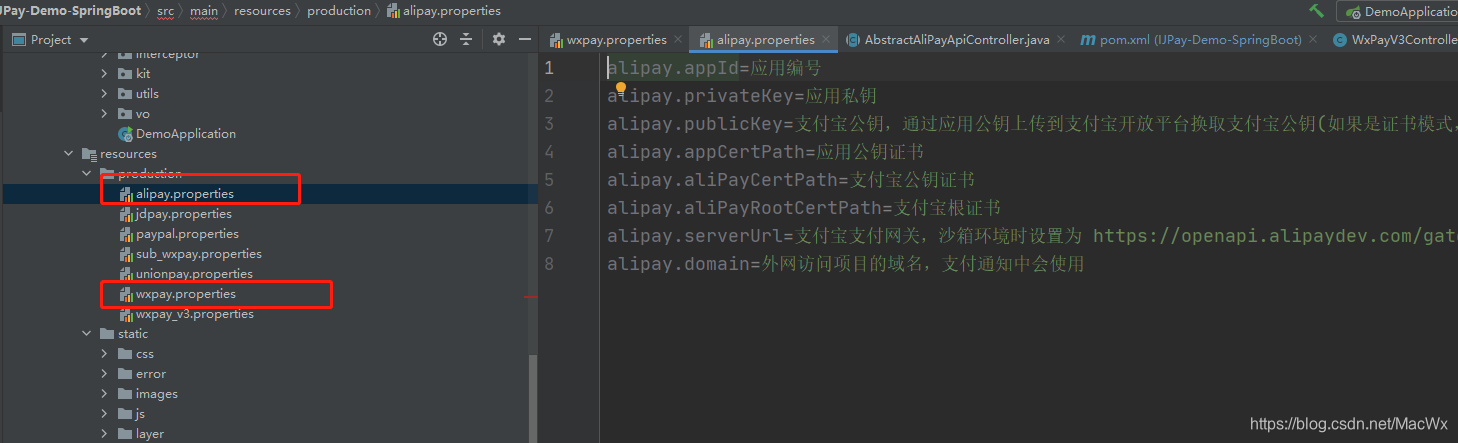
Task: Expand the vo folder arrow
Action: tap(105, 114)
